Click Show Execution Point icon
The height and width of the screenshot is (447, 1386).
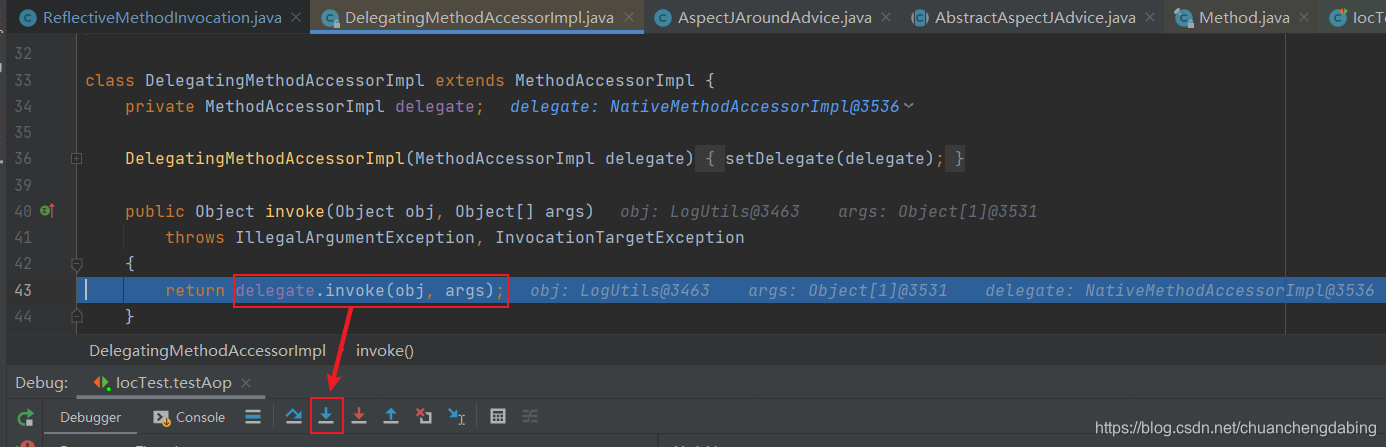[x=254, y=417]
